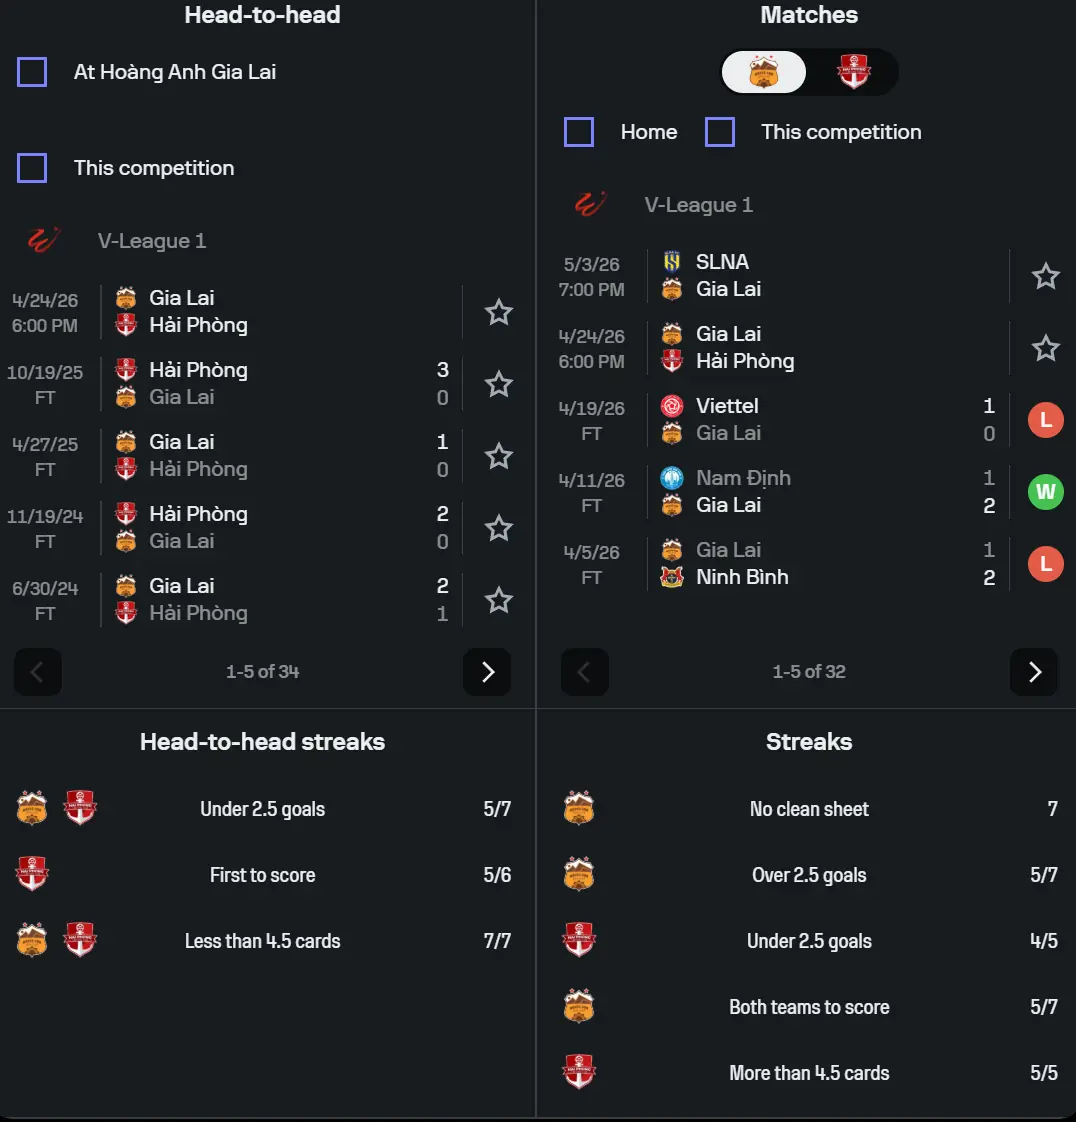
Task: Click the SLNA team crest
Action: (x=672, y=262)
